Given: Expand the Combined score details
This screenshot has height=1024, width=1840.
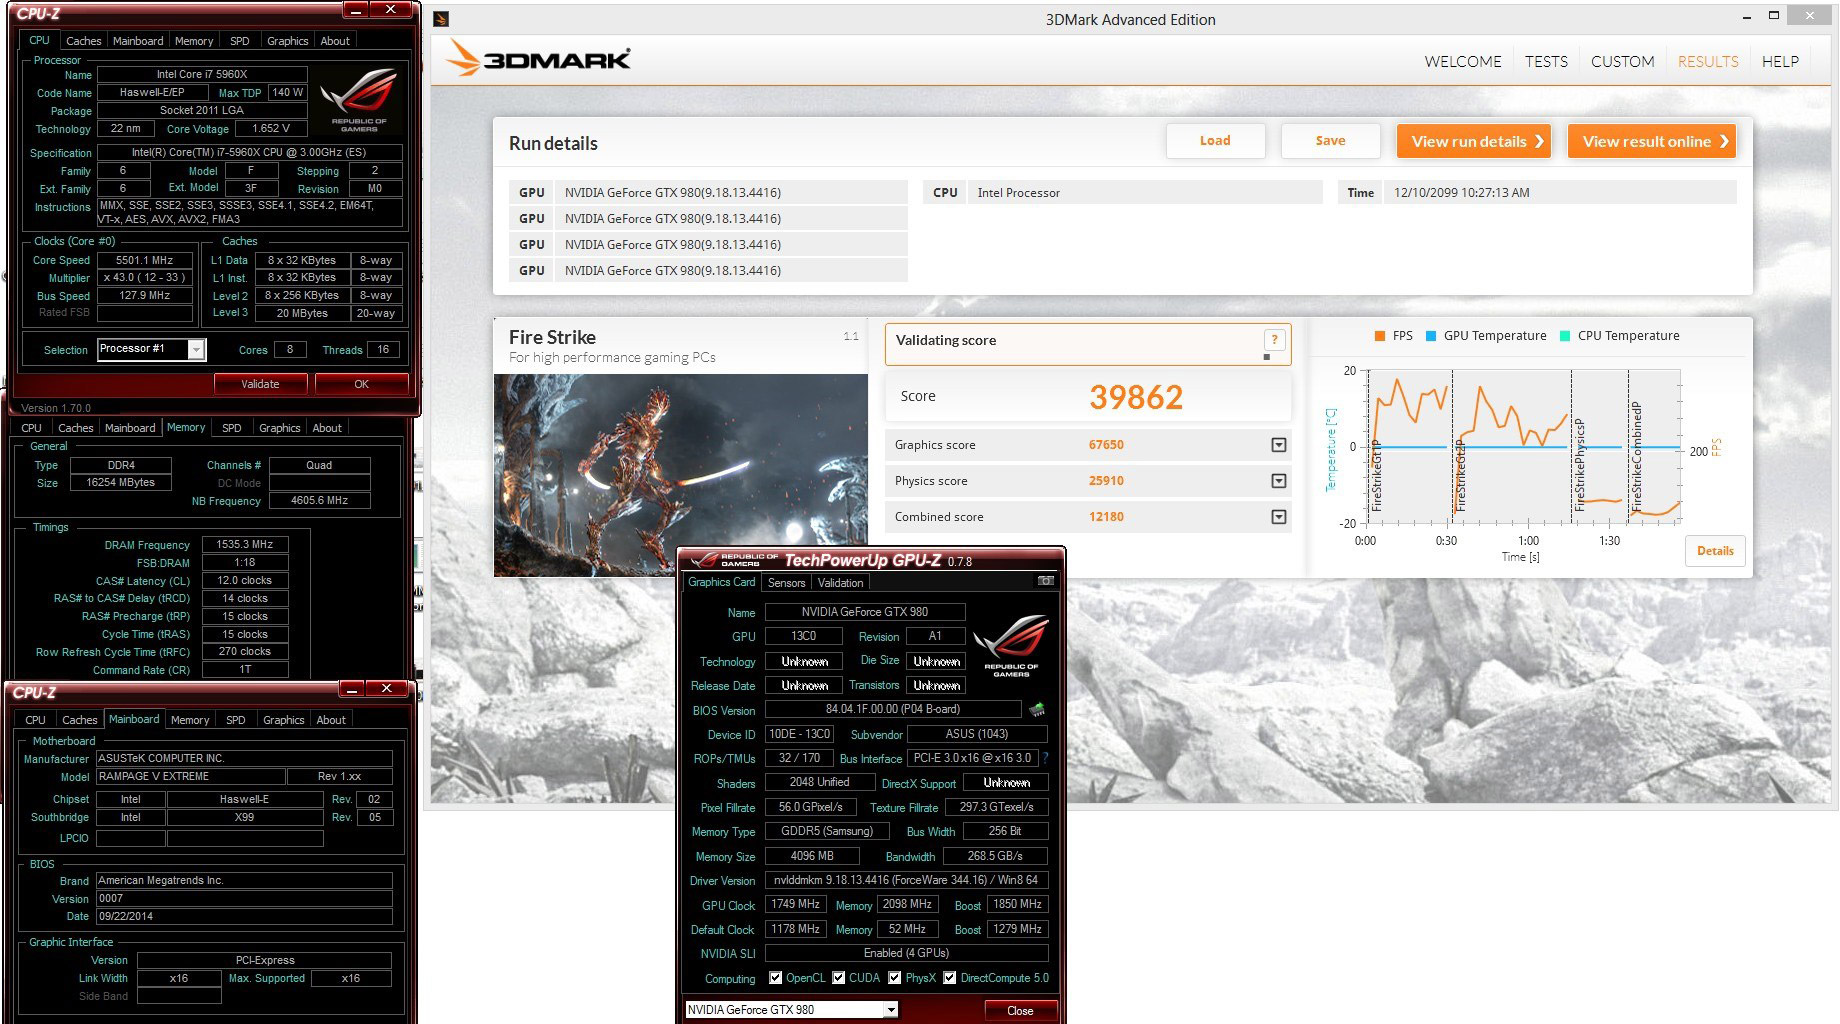Looking at the screenshot, I should click(x=1278, y=517).
